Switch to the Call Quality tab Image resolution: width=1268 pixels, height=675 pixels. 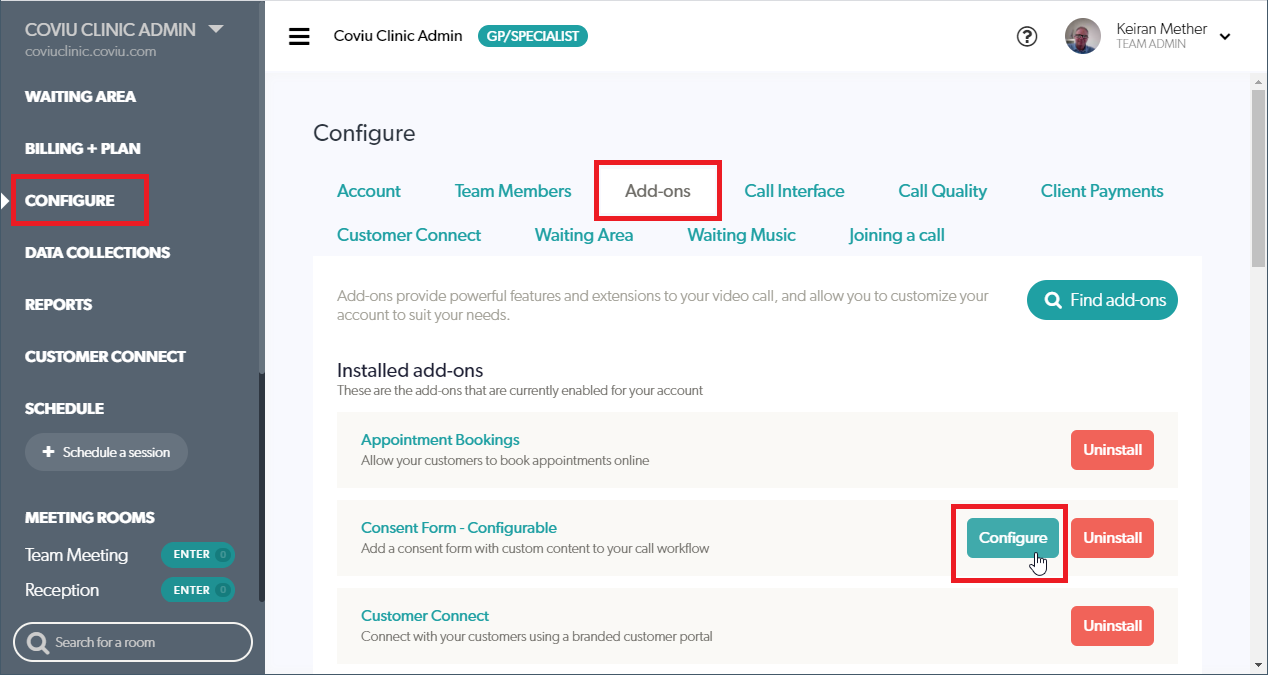[x=942, y=191]
